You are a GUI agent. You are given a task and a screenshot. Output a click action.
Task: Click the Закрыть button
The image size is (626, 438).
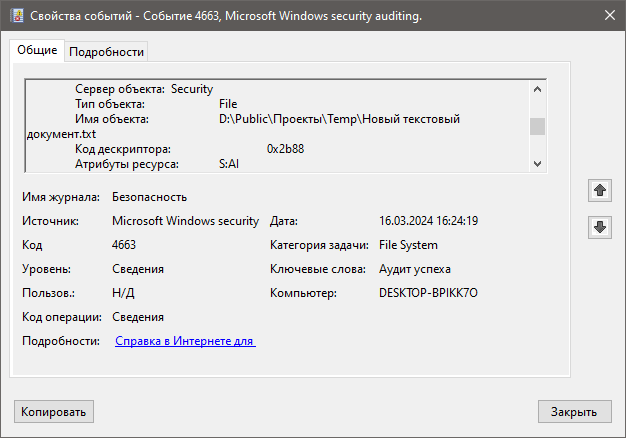(574, 412)
